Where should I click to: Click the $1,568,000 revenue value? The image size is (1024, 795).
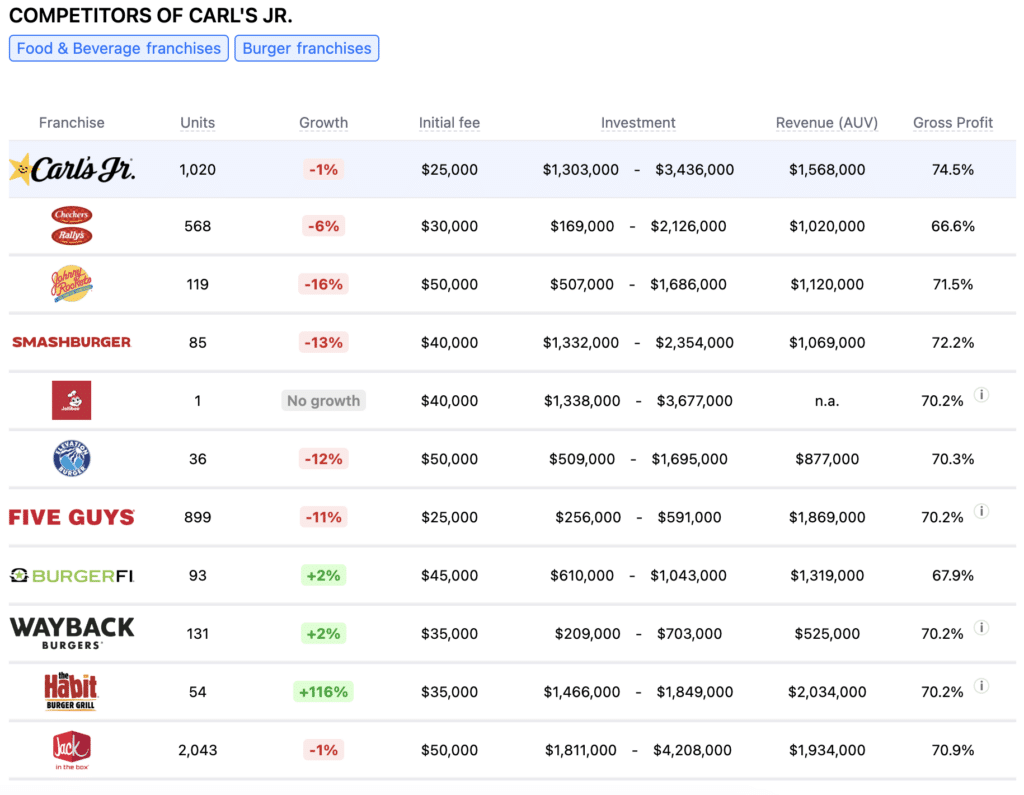pos(827,170)
